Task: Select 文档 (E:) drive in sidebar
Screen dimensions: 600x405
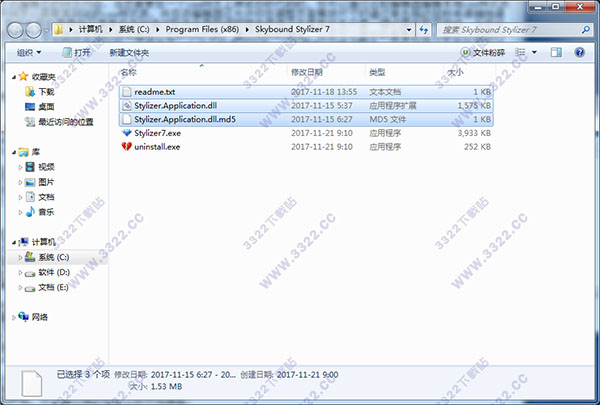Action: 53,287
